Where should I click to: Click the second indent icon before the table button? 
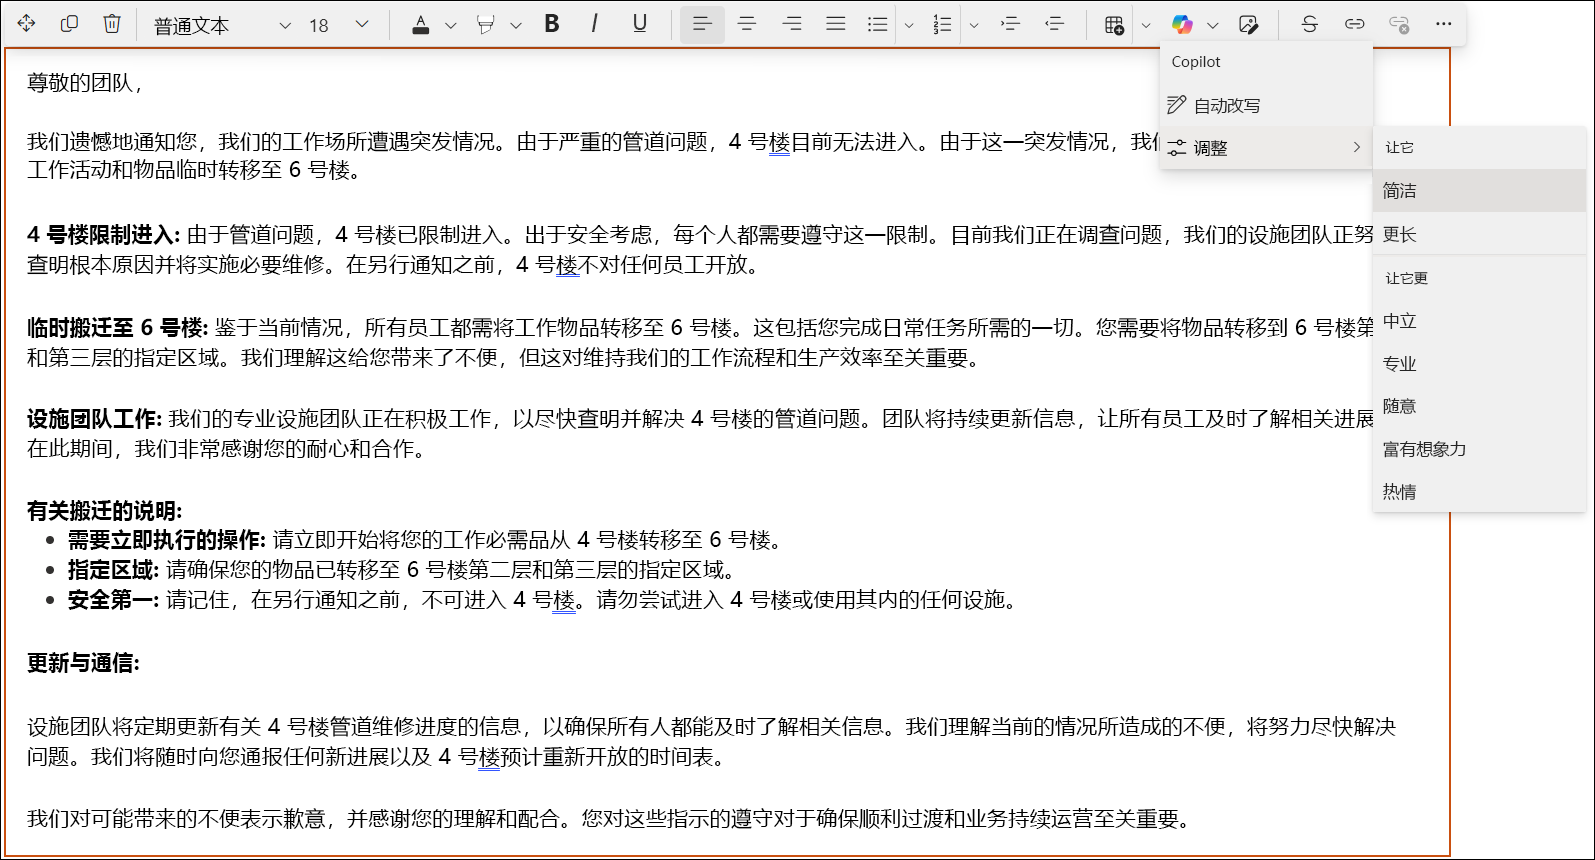(x=1054, y=24)
